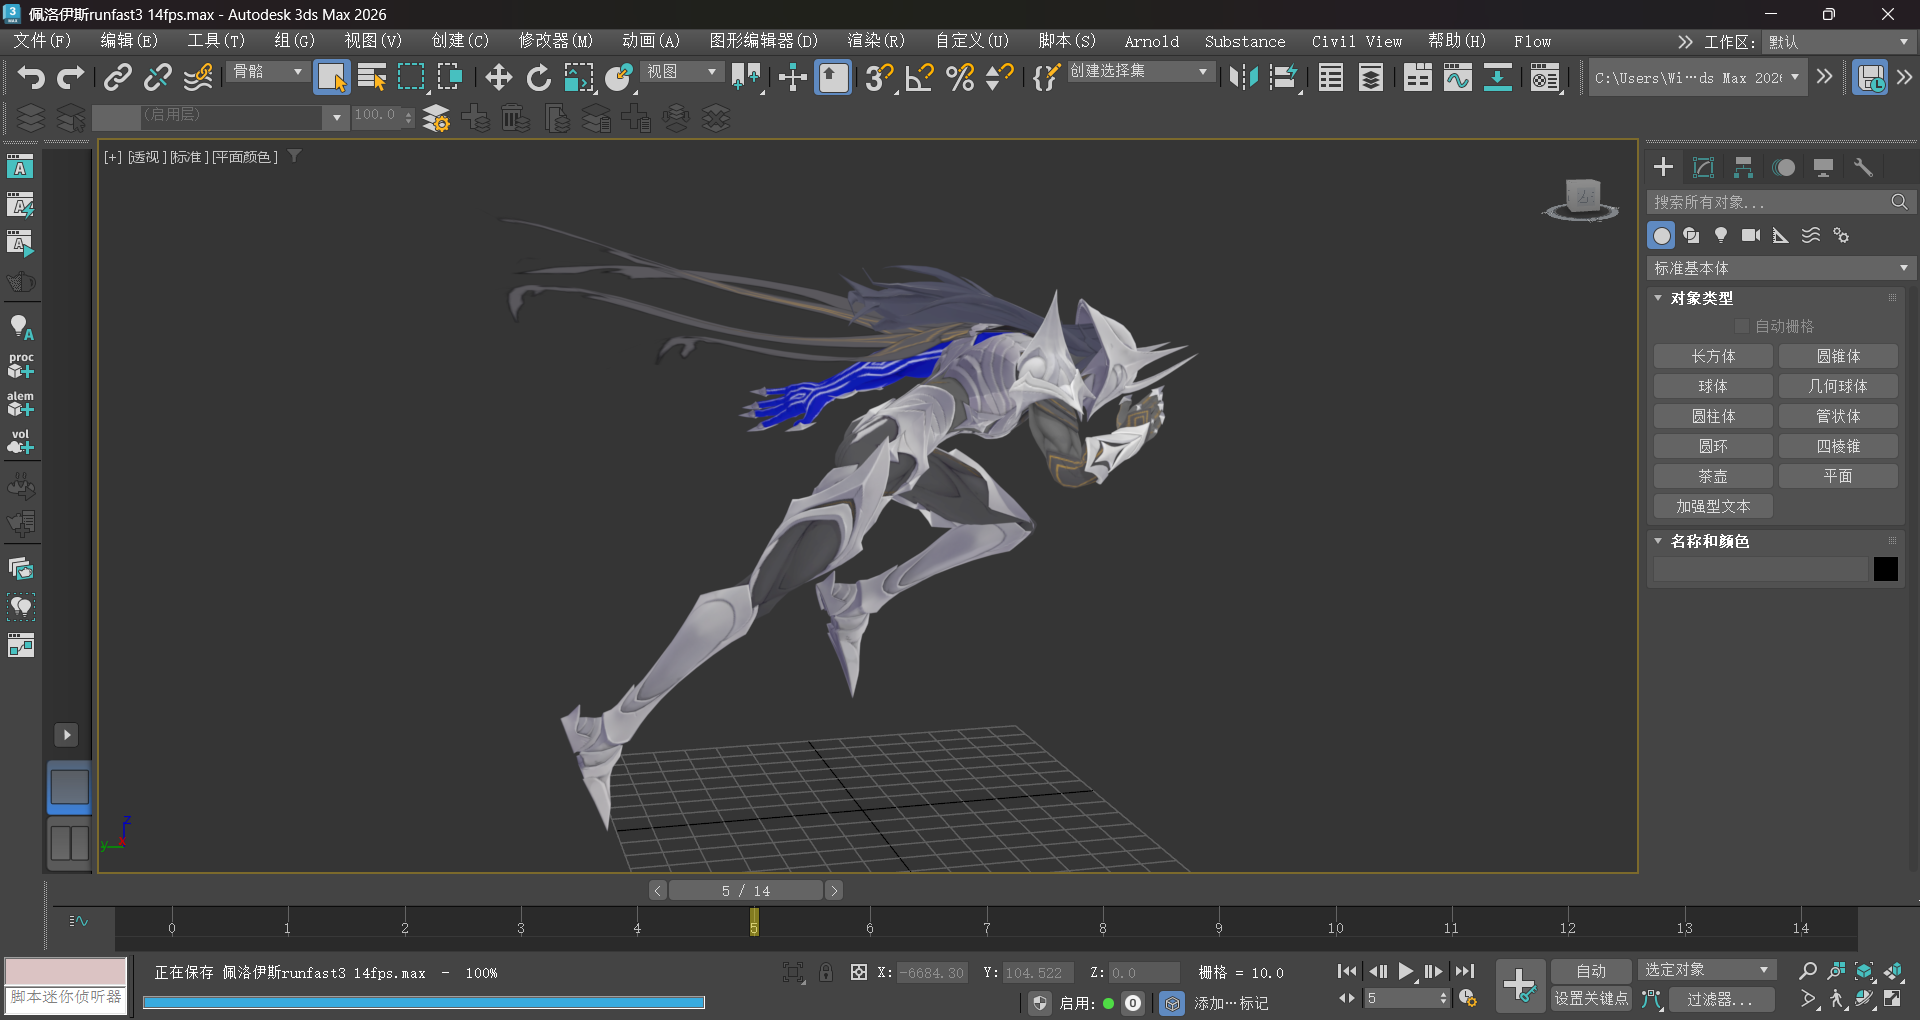The image size is (1920, 1020).
Task: Select the Helpers category icon
Action: (1781, 235)
